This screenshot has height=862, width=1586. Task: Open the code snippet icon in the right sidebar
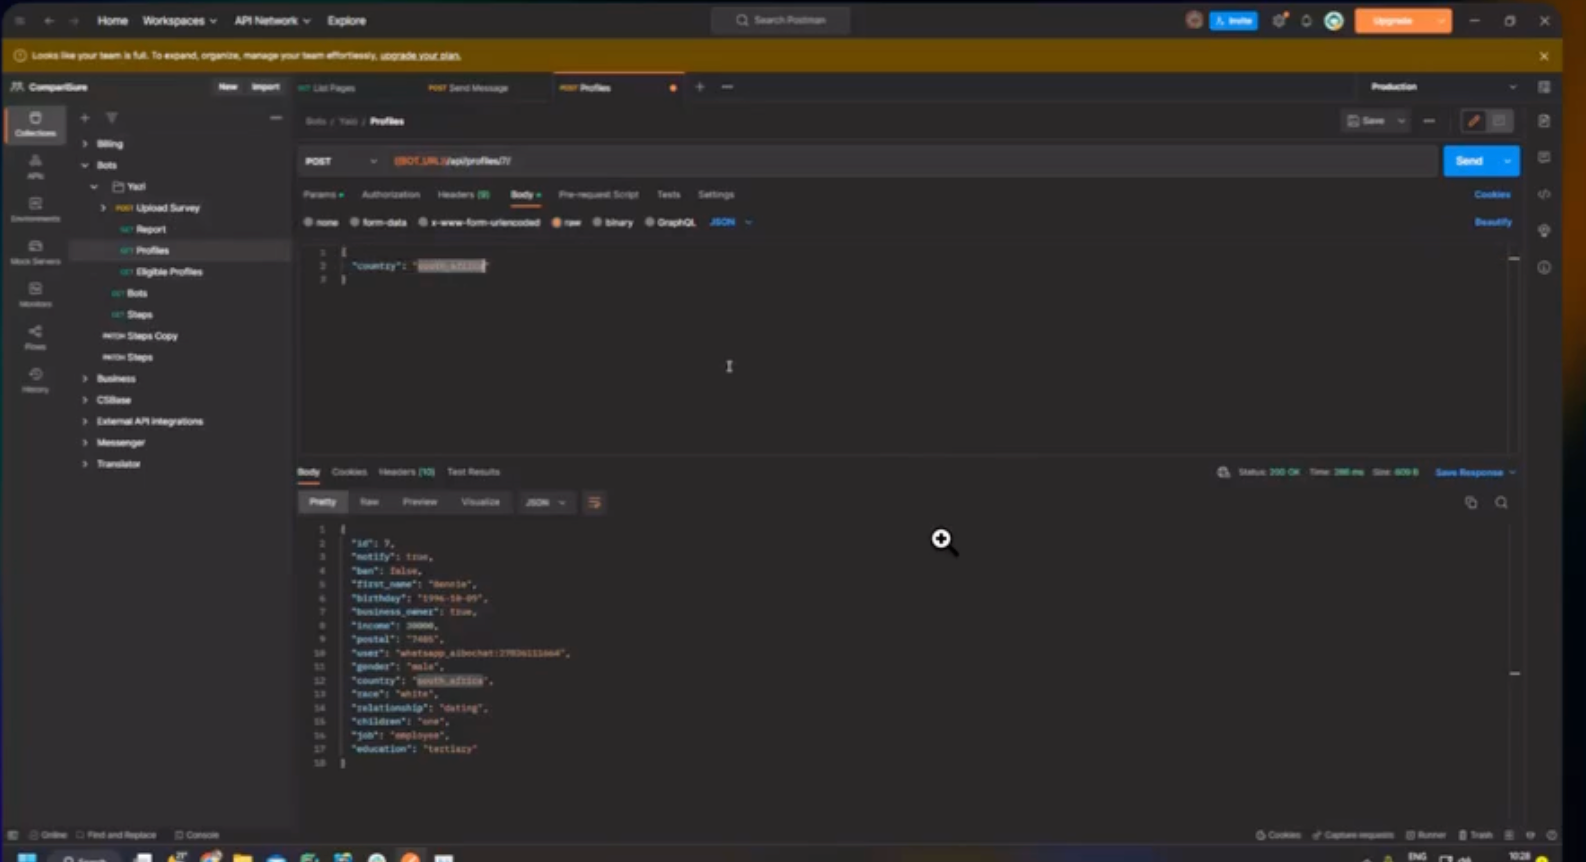(1544, 194)
